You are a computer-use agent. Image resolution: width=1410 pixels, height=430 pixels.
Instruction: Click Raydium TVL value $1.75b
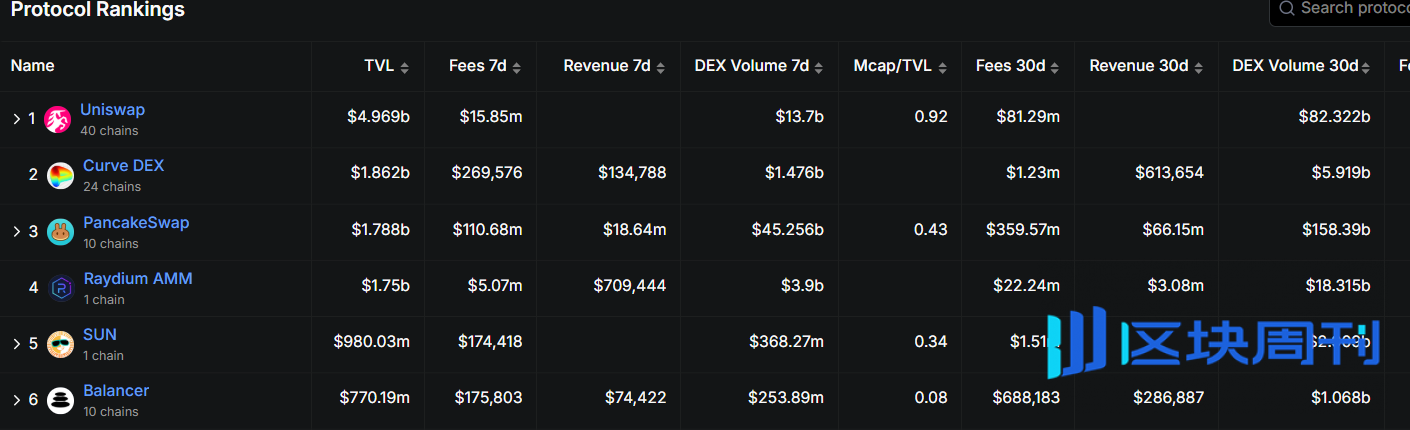point(386,286)
